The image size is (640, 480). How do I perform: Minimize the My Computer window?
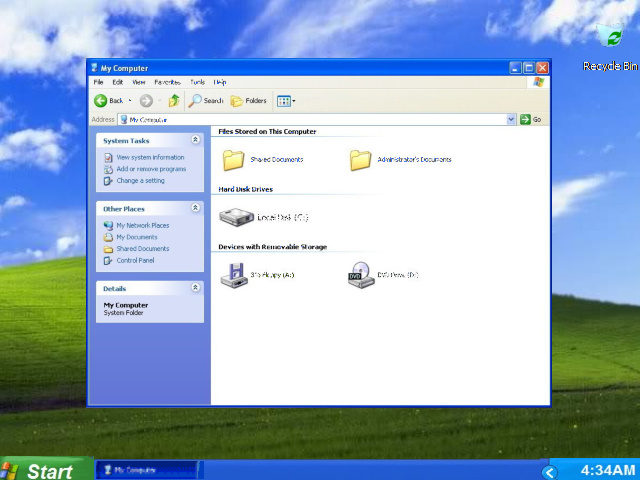(515, 68)
